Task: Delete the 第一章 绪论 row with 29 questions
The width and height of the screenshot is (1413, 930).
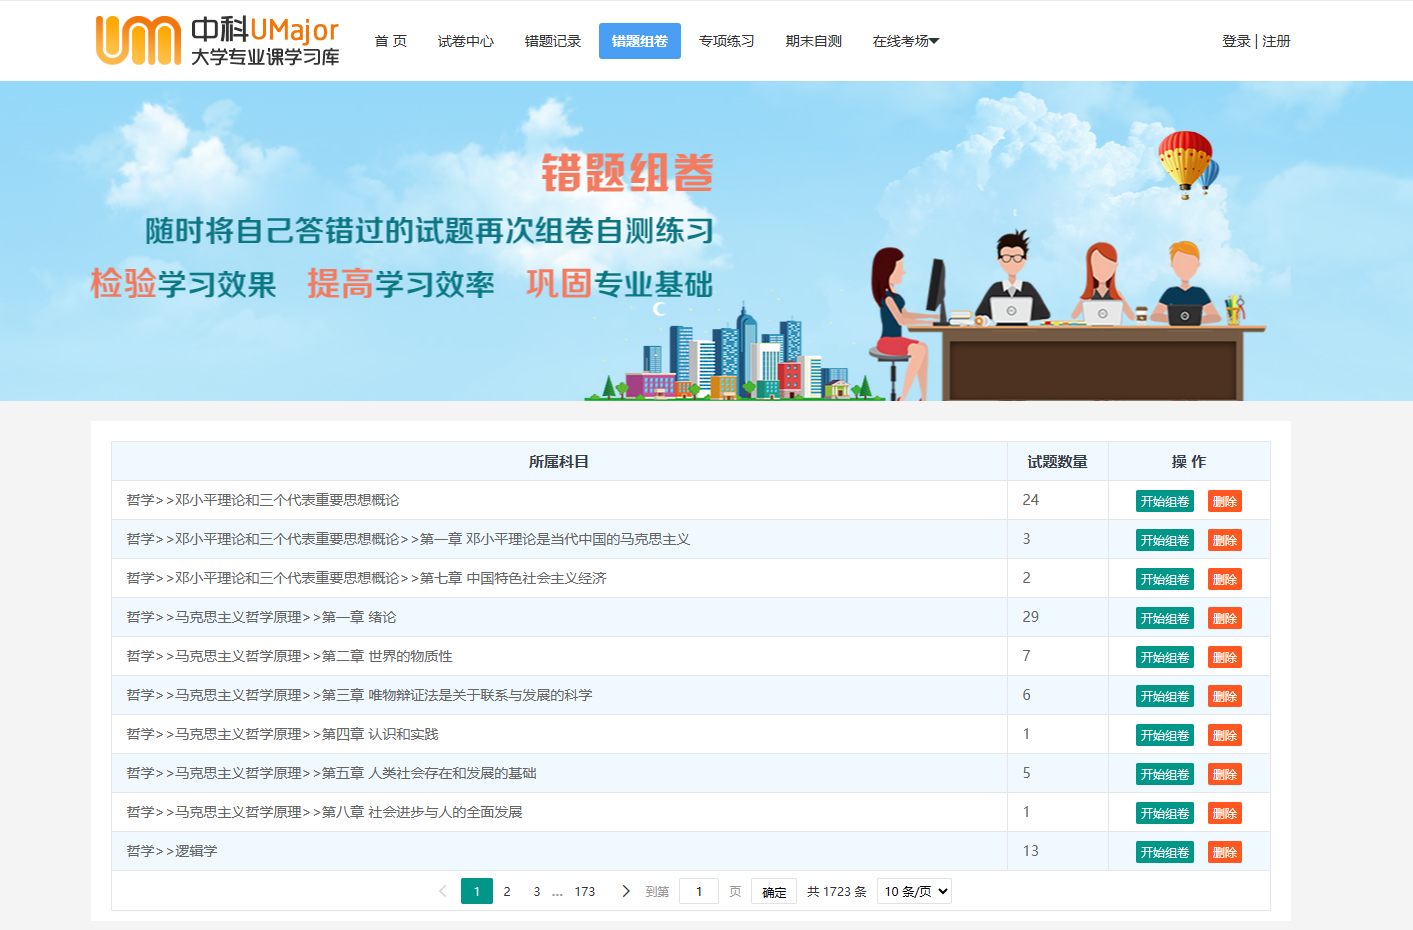Action: click(1225, 618)
